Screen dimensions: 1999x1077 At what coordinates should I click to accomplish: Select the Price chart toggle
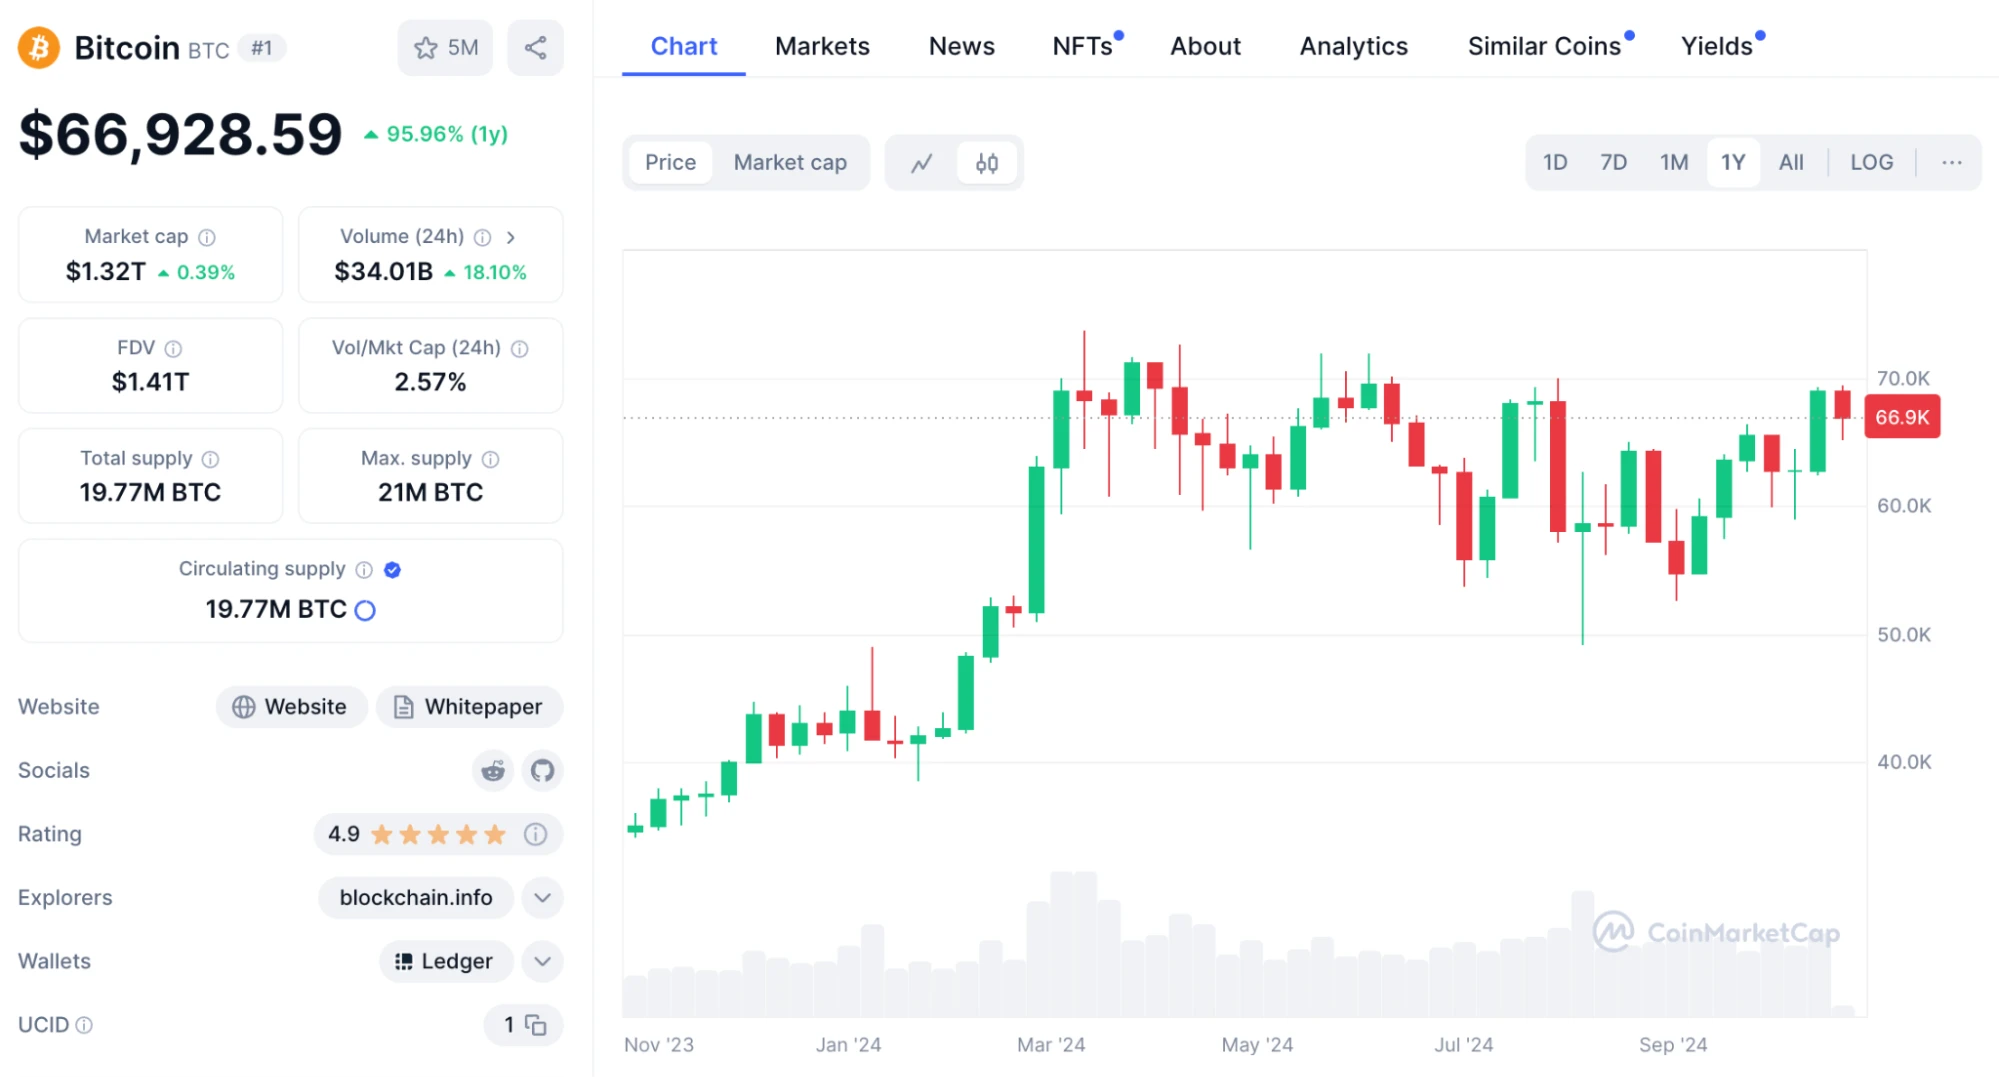pos(670,163)
